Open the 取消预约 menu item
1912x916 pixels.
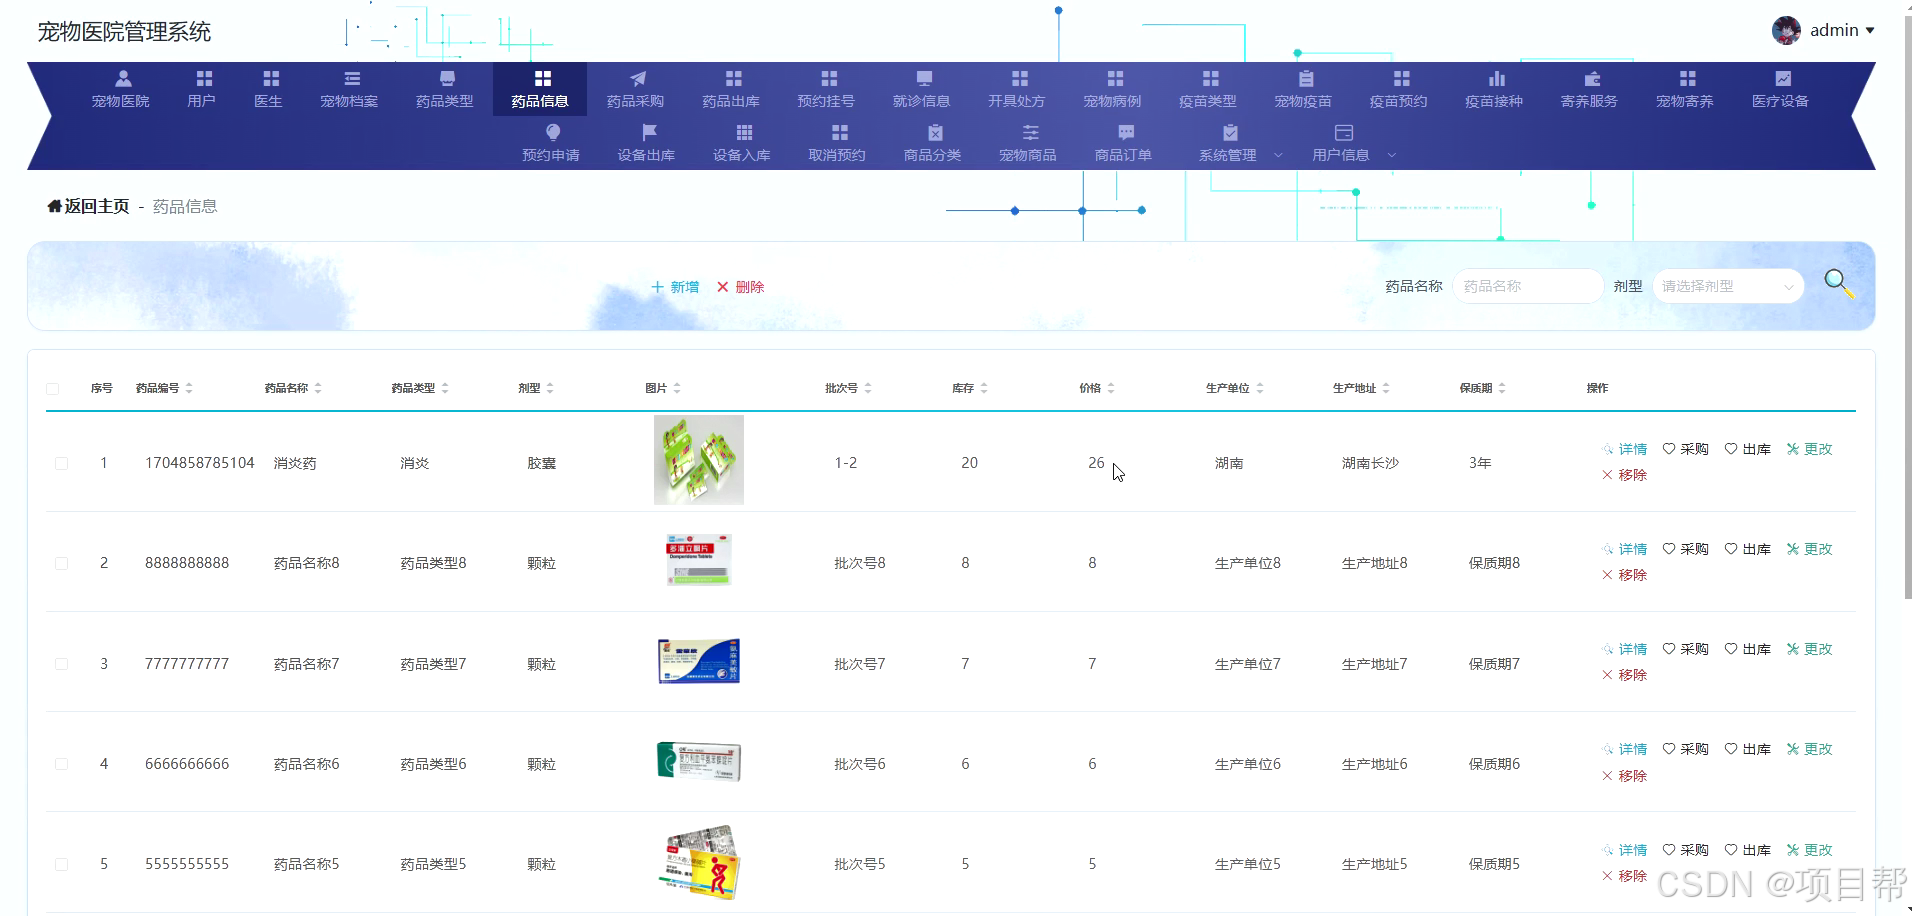pyautogui.click(x=837, y=143)
